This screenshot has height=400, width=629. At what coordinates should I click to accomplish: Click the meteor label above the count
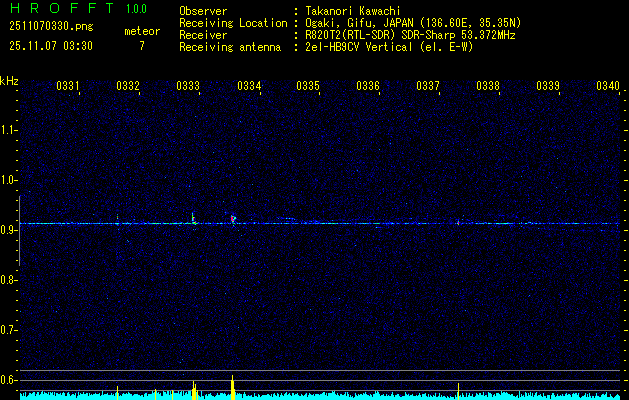click(x=142, y=31)
